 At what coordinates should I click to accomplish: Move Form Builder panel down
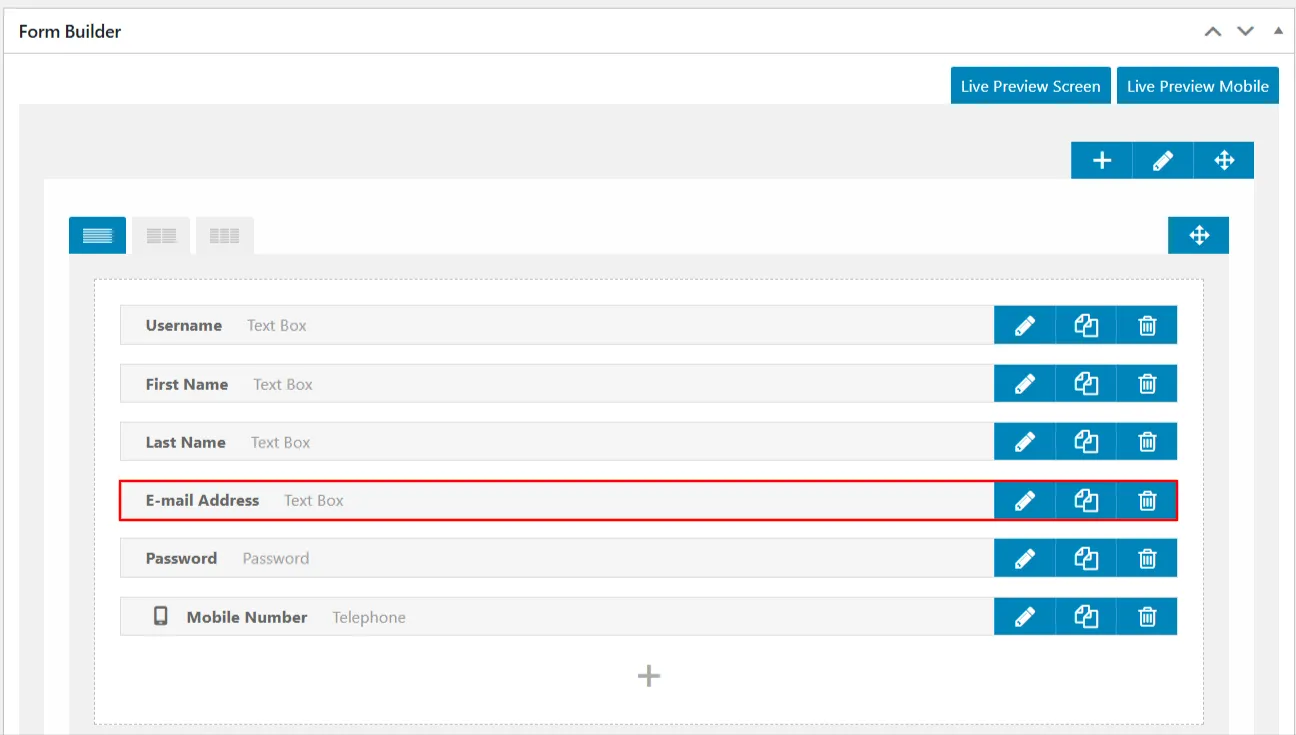pyautogui.click(x=1245, y=31)
